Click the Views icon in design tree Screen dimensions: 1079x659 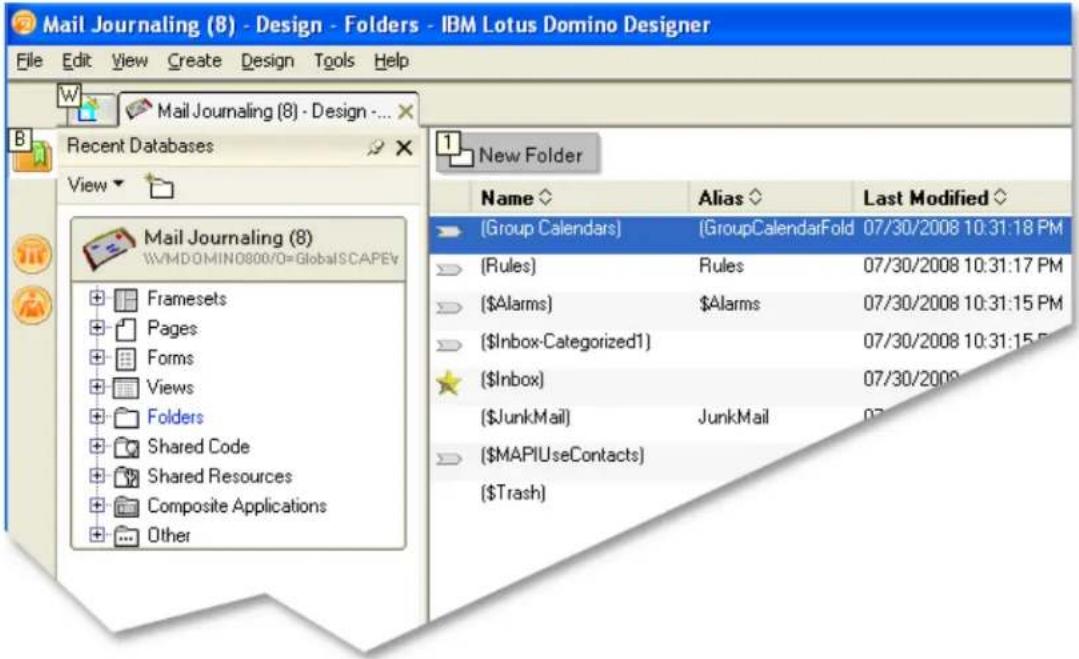pyautogui.click(x=126, y=389)
